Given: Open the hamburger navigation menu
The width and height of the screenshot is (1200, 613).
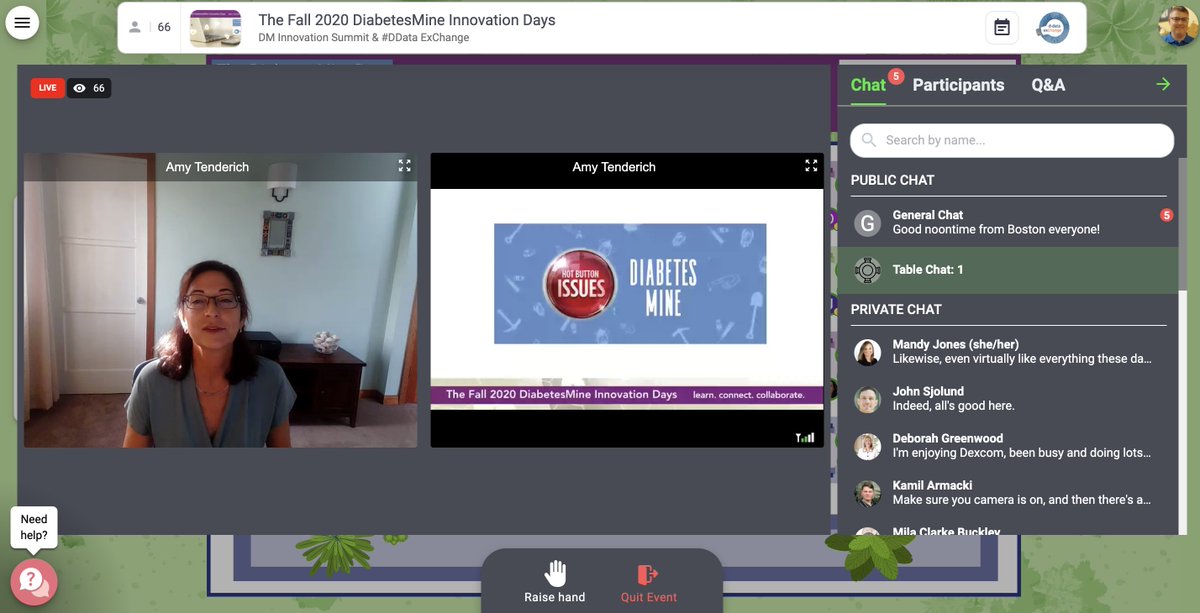Looking at the screenshot, I should tap(22, 21).
